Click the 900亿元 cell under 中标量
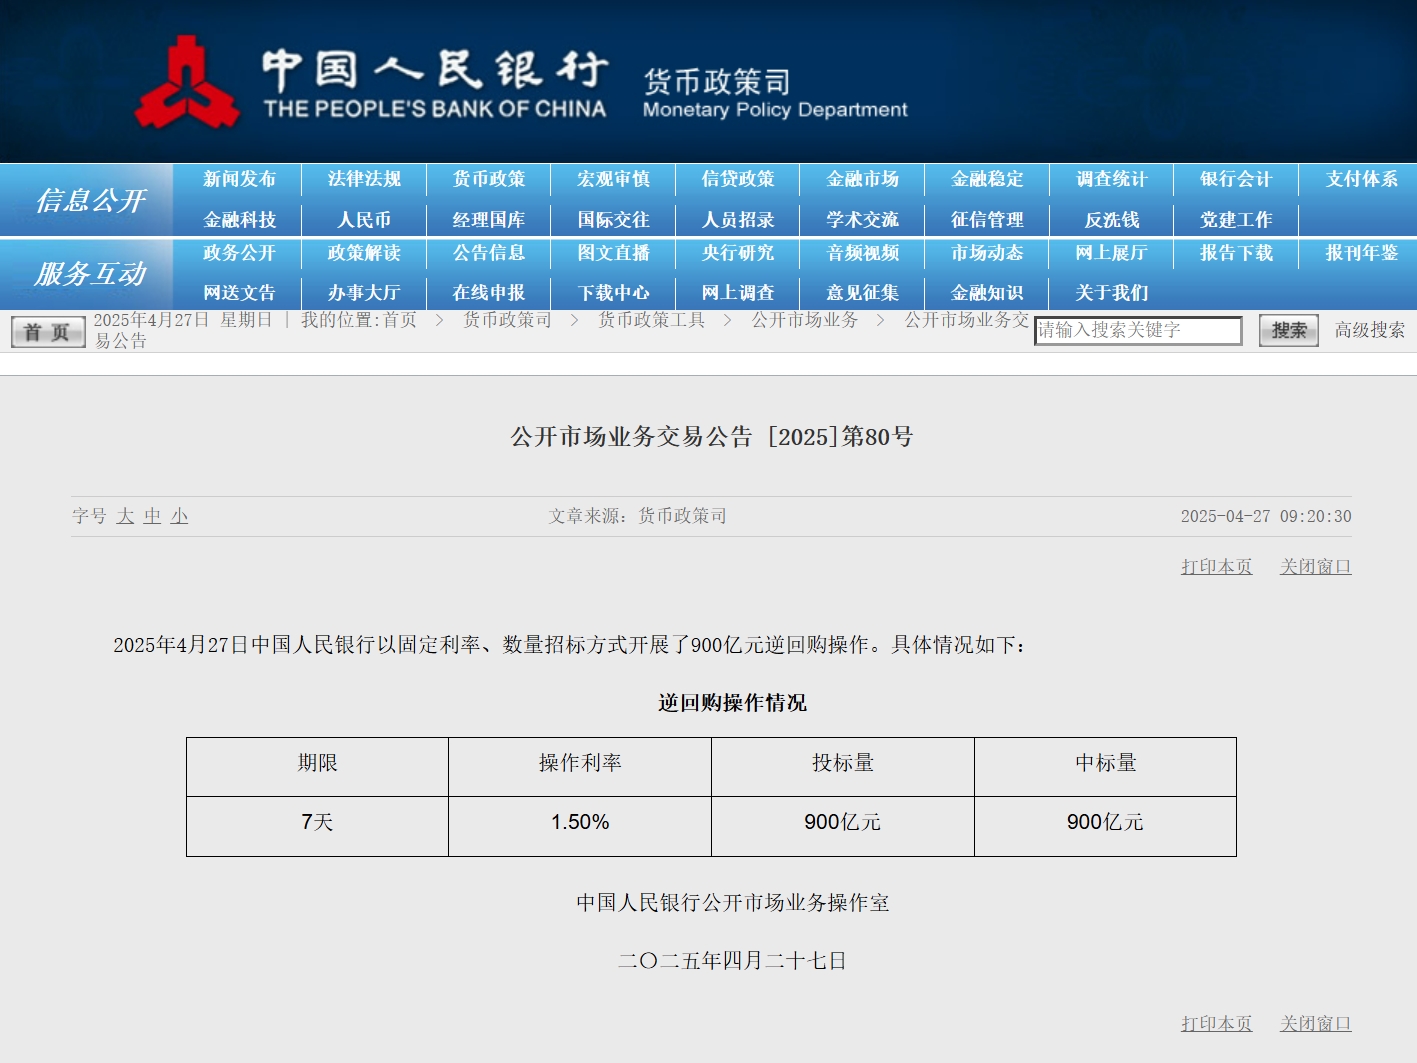 coord(1105,826)
